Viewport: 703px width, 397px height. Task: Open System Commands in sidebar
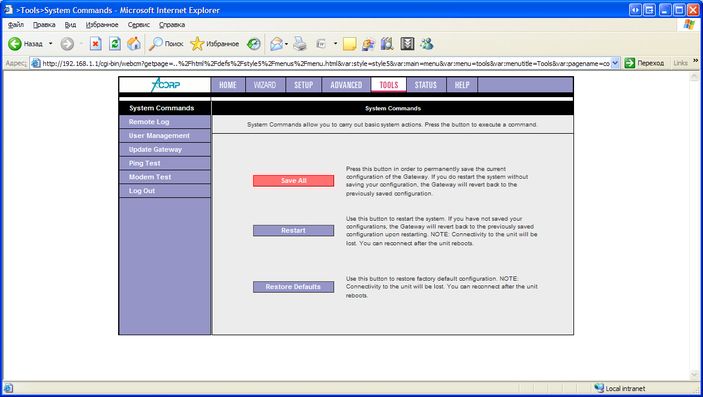click(165, 108)
